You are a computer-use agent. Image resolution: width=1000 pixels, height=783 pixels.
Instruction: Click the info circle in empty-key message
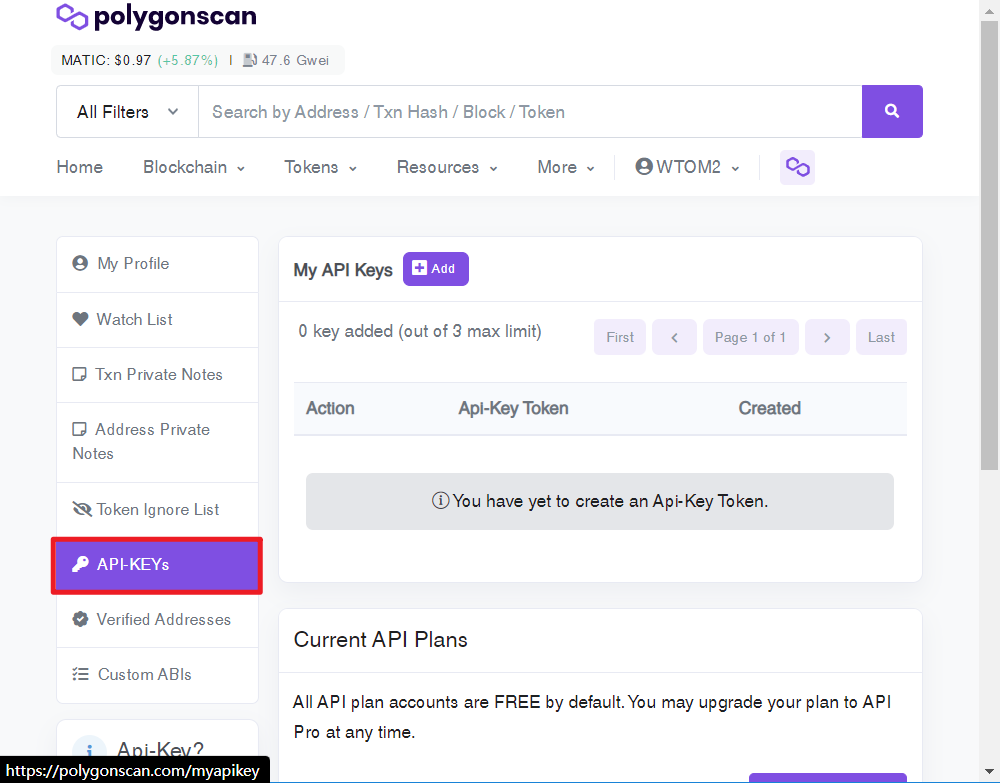coord(440,501)
